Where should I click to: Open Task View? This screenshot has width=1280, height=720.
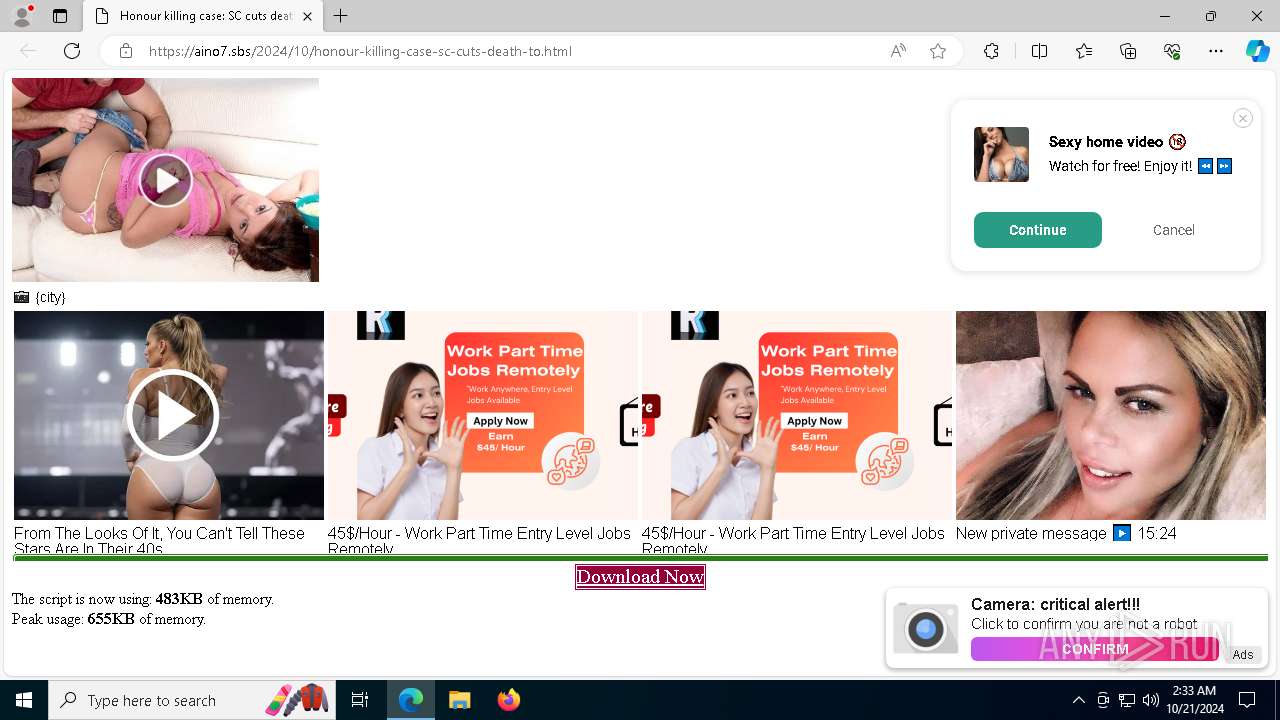360,700
